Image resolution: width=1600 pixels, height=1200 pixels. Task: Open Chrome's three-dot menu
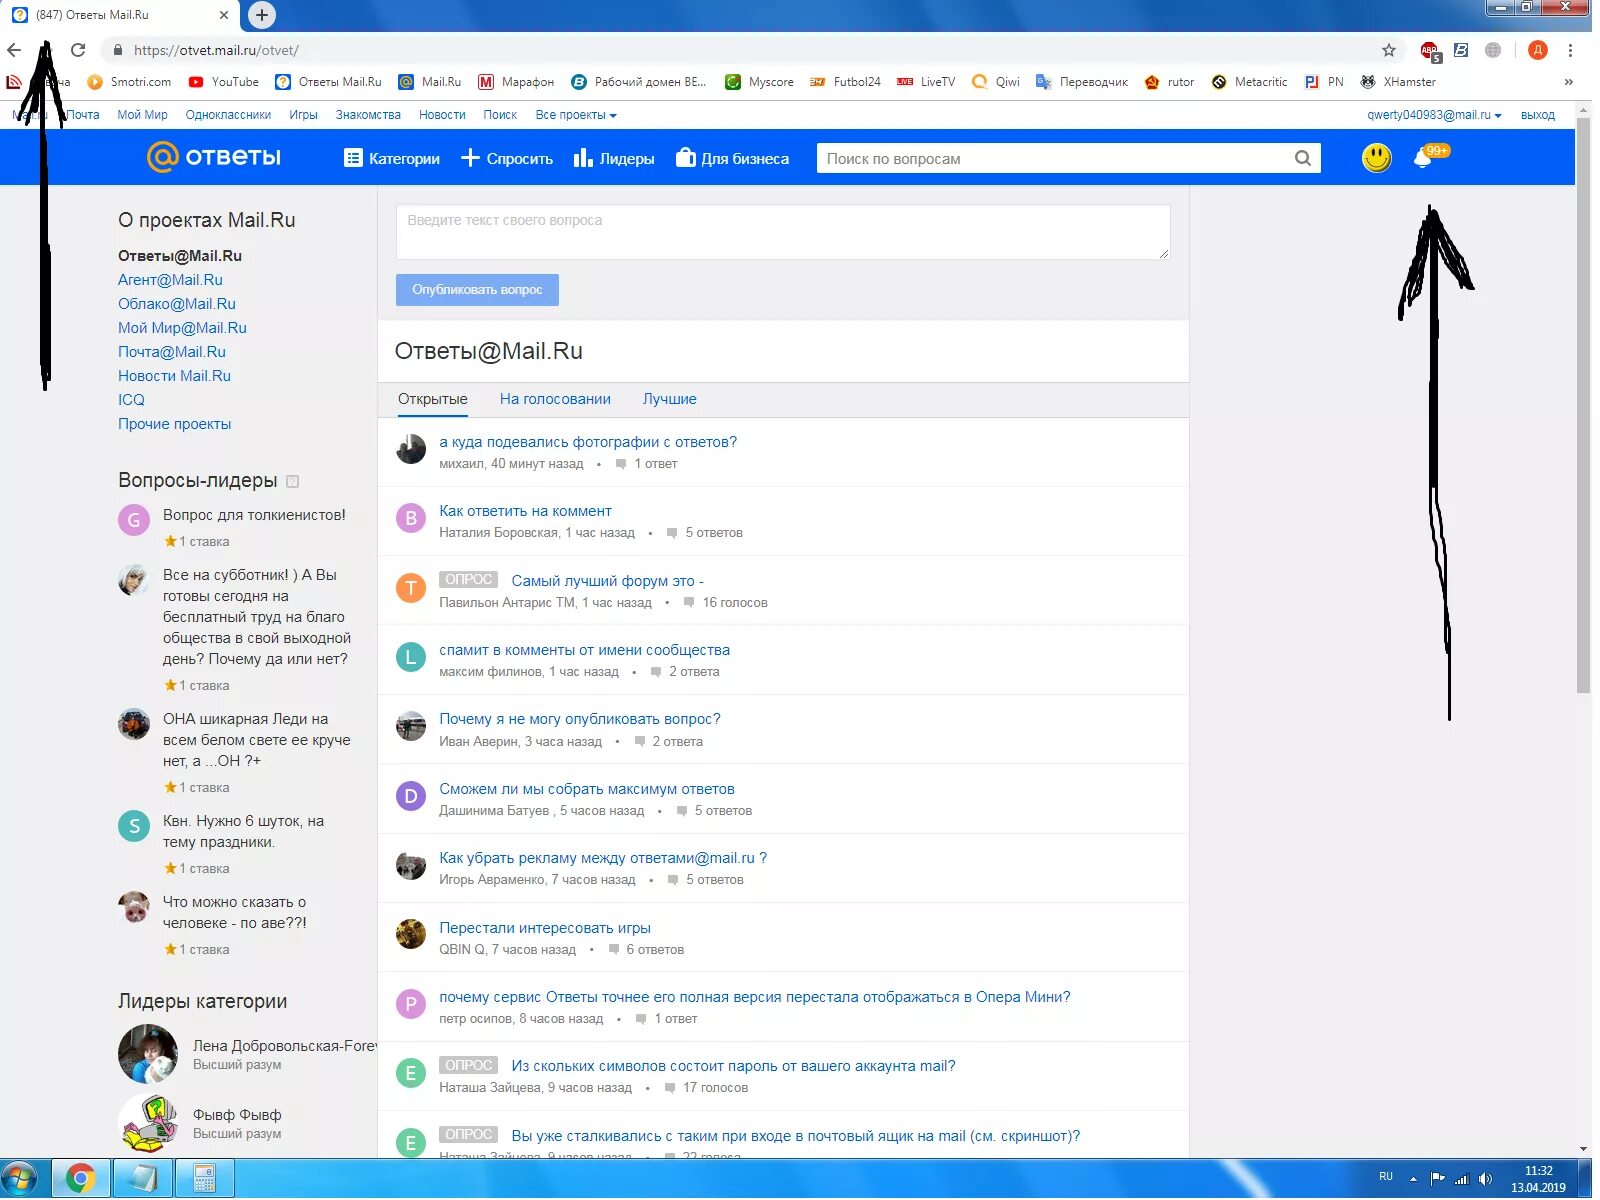pos(1570,50)
